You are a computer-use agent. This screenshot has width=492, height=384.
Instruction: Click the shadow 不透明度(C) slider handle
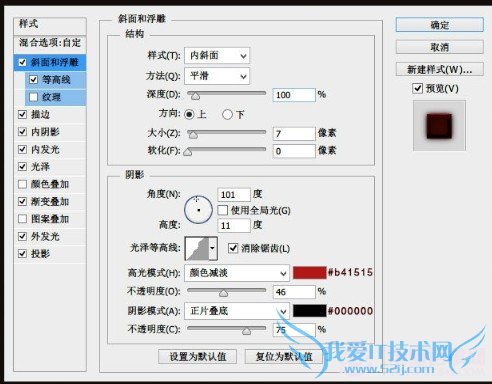(247, 331)
